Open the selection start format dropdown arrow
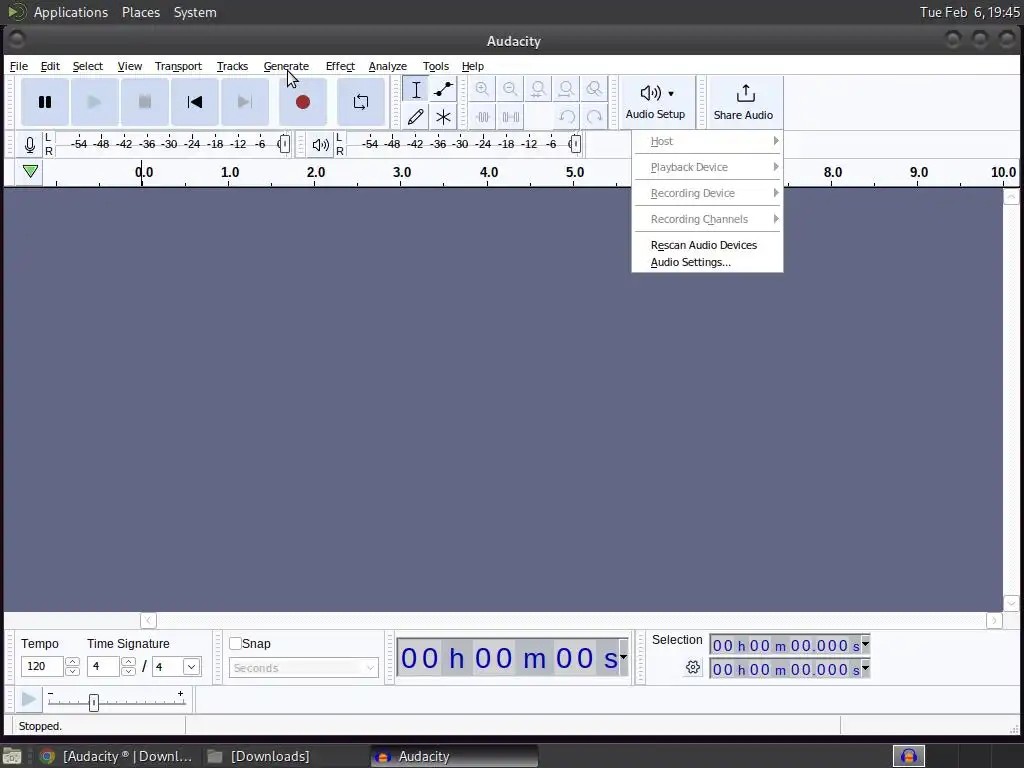This screenshot has width=1024, height=768. 865,644
